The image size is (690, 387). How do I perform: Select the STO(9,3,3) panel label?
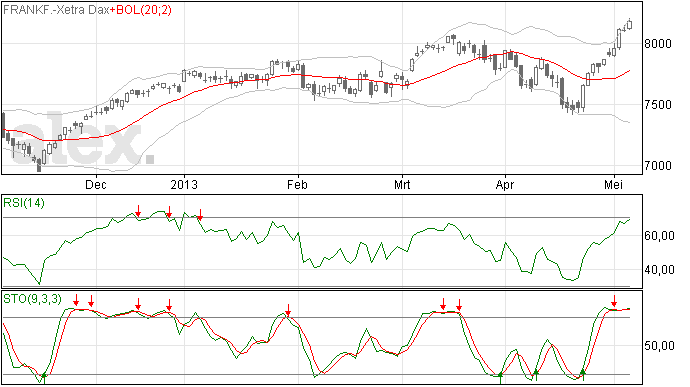click(33, 299)
